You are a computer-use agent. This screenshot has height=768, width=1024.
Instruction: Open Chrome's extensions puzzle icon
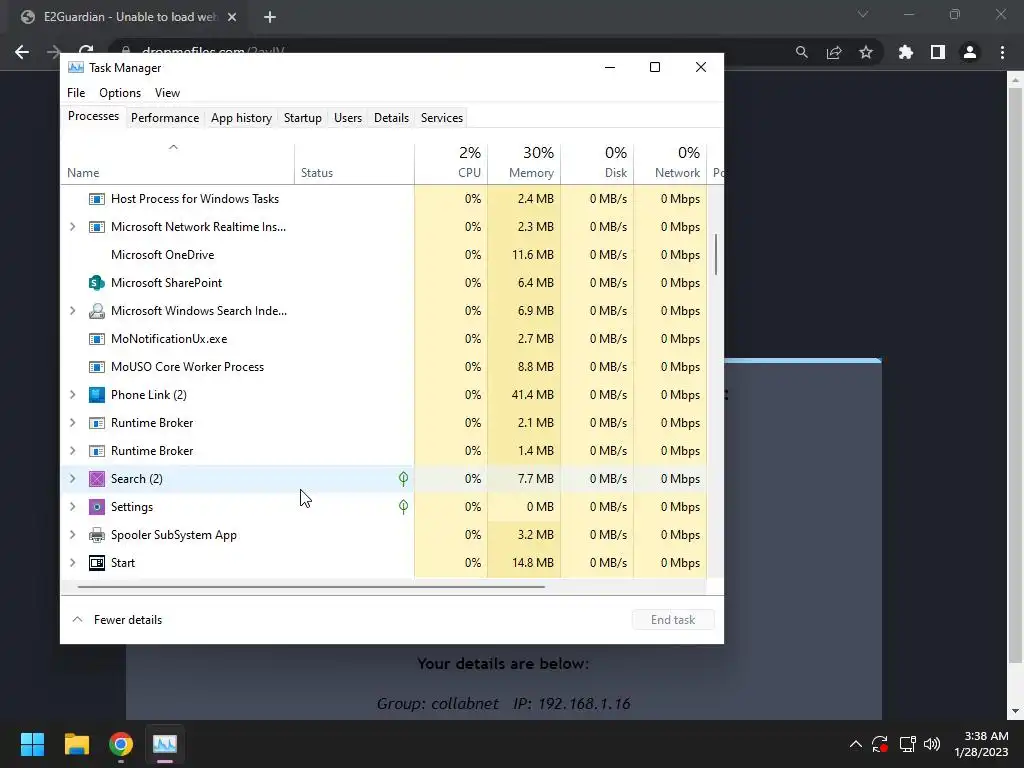click(906, 52)
